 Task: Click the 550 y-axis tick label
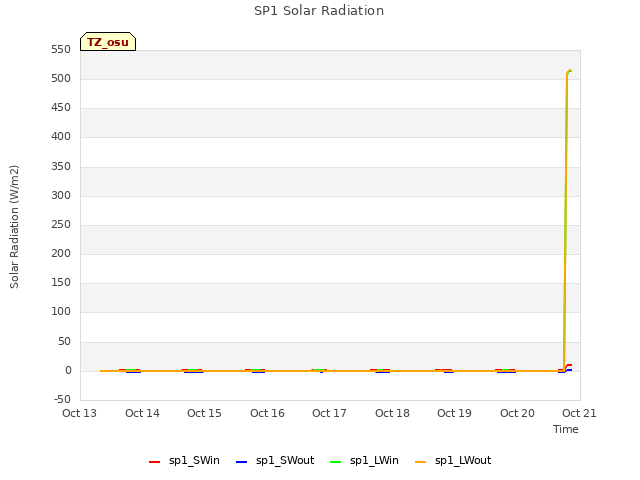61,49
